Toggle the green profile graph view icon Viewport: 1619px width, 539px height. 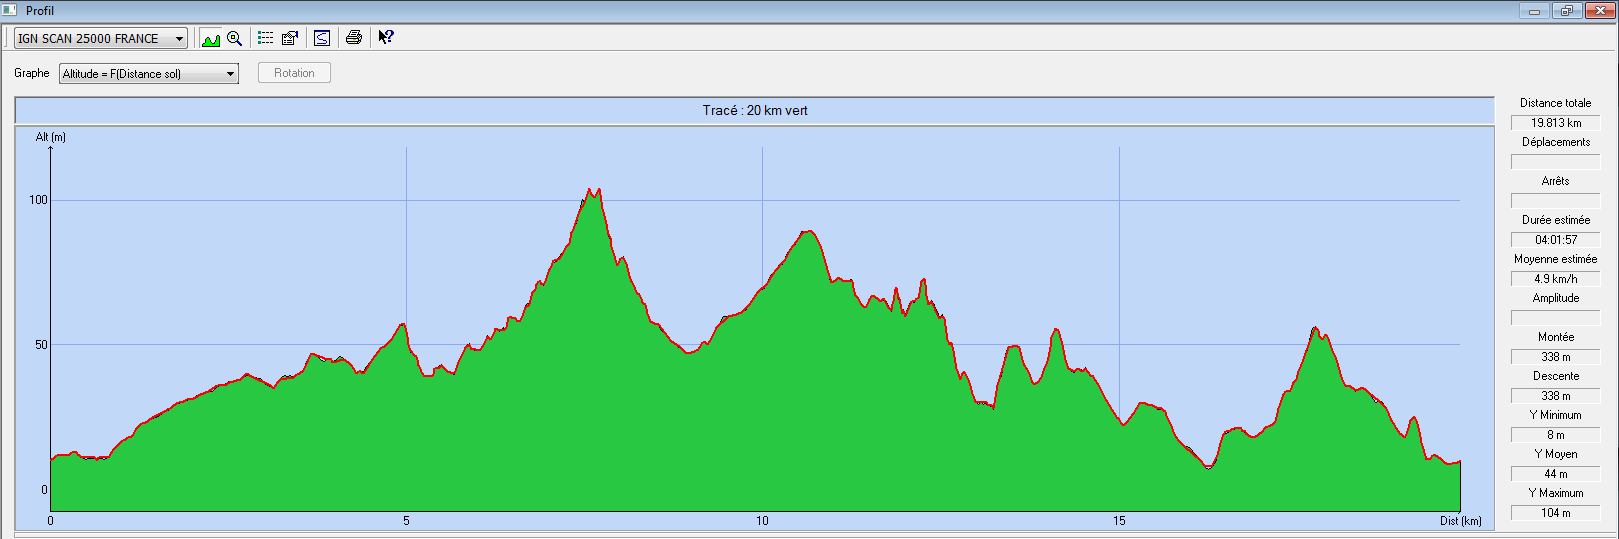(211, 38)
